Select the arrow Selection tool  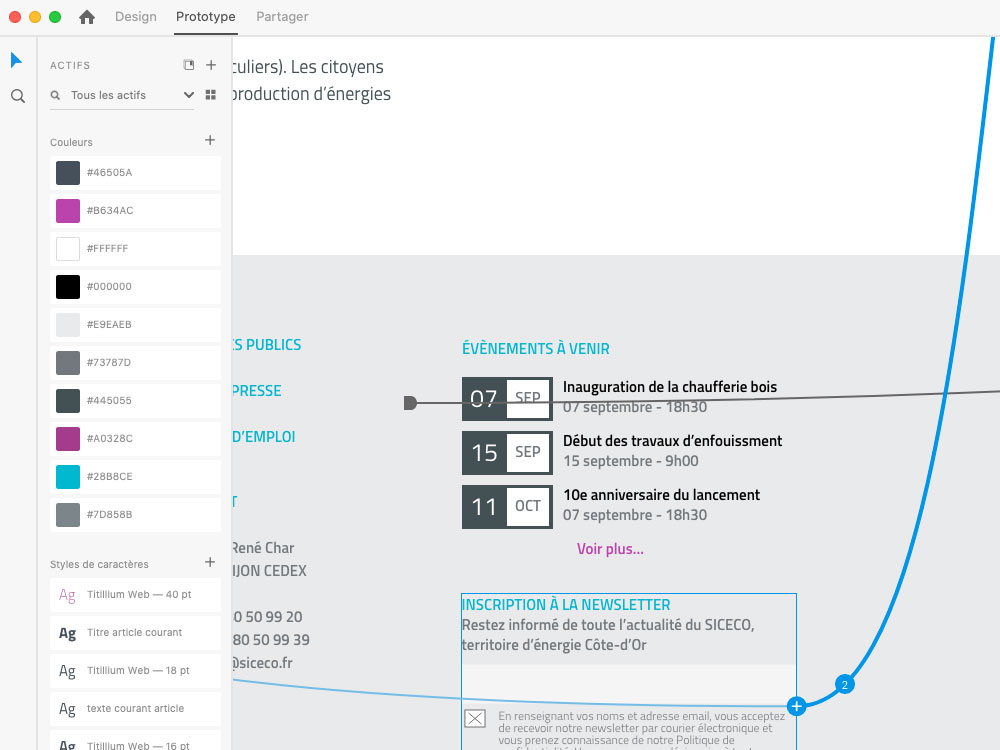click(x=16, y=60)
